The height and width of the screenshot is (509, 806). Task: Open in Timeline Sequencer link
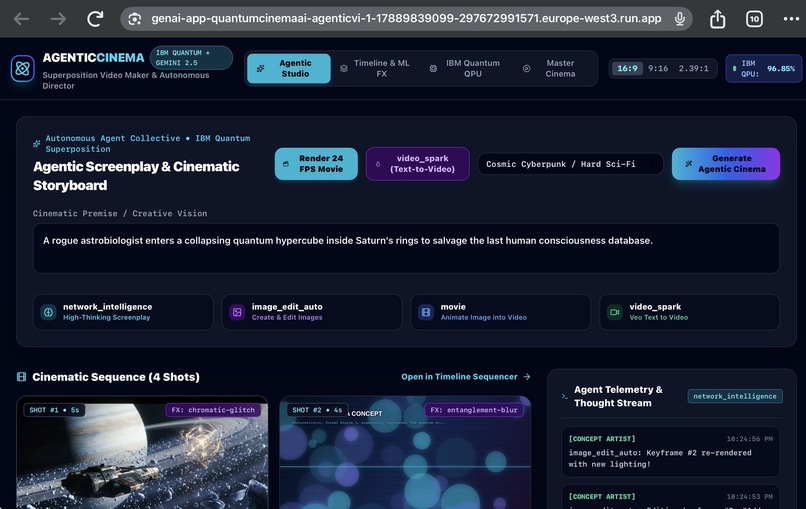[x=466, y=377]
